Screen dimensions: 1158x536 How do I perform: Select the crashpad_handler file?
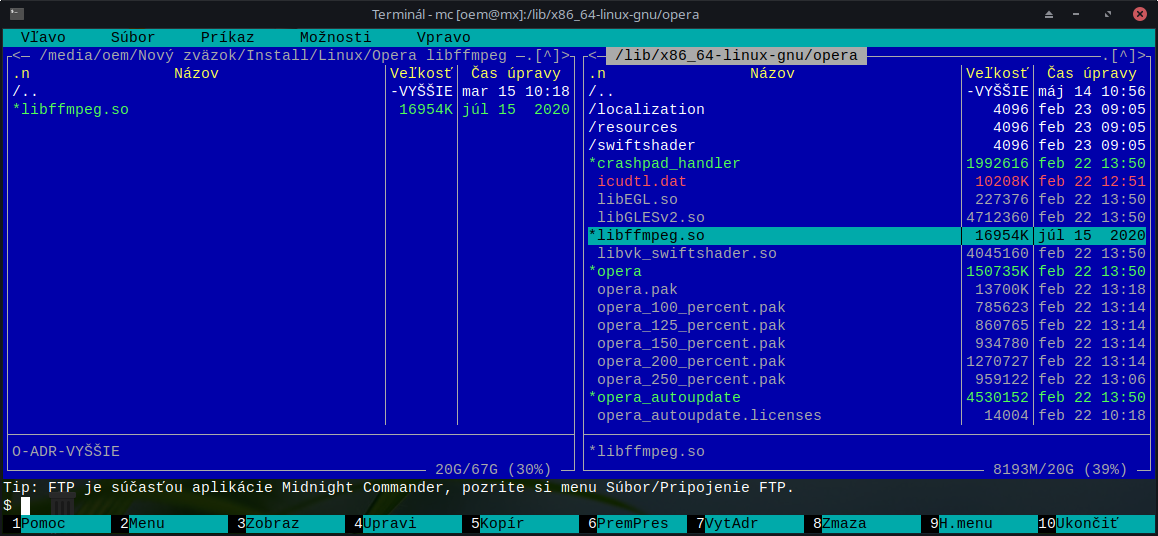[867, 163]
